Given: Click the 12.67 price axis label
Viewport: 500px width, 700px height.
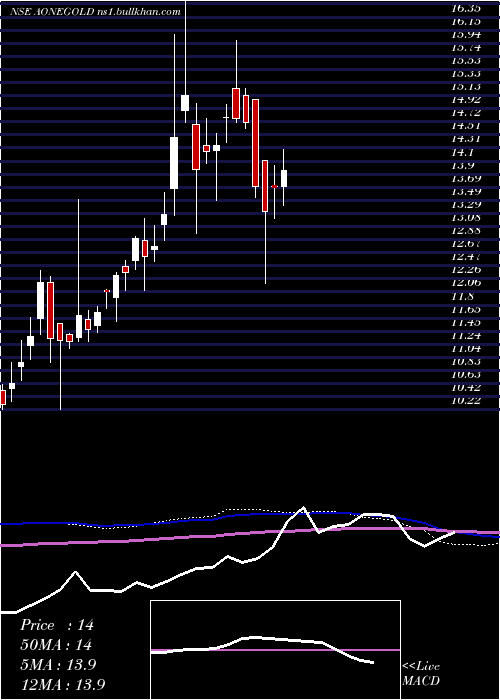Looking at the screenshot, I should tap(465, 243).
